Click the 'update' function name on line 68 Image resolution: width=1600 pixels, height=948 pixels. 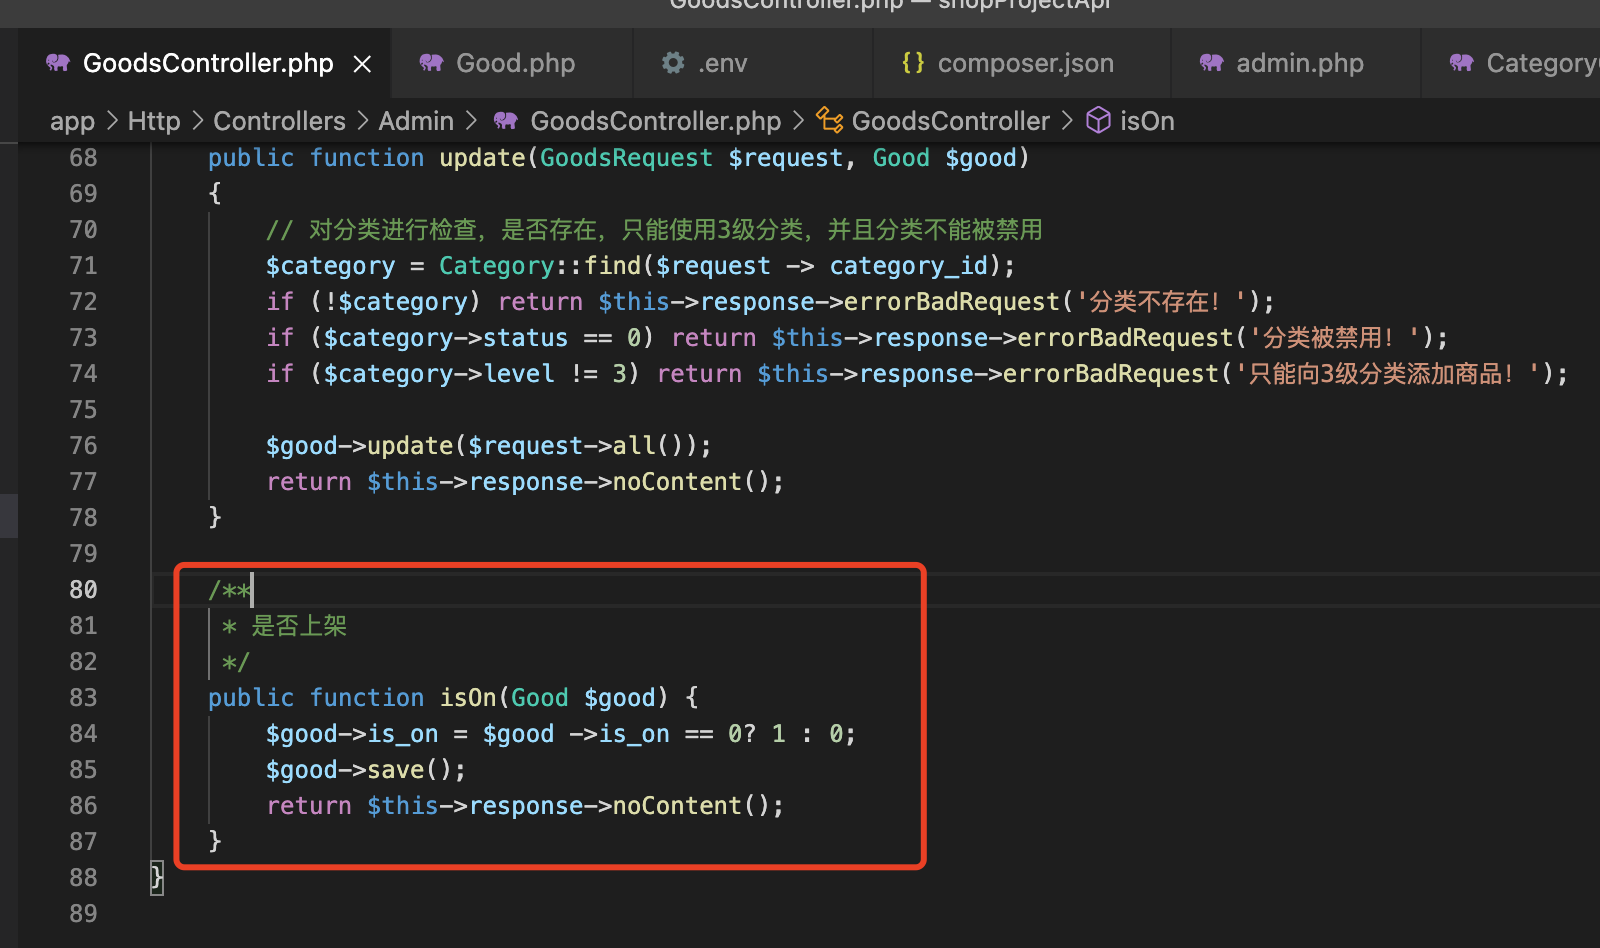(x=482, y=158)
